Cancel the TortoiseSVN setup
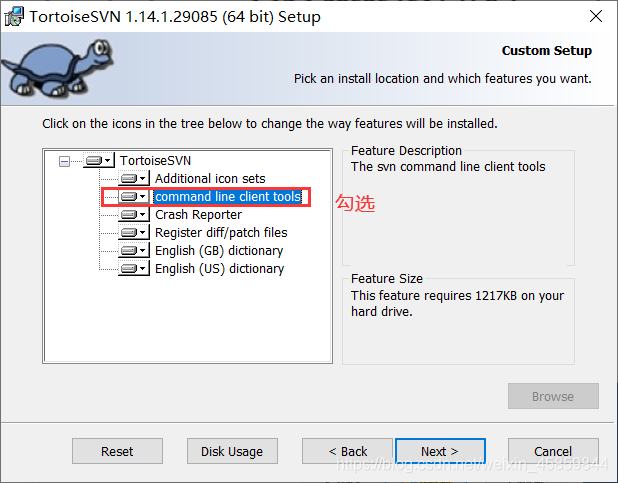This screenshot has width=618, height=483. [x=553, y=451]
